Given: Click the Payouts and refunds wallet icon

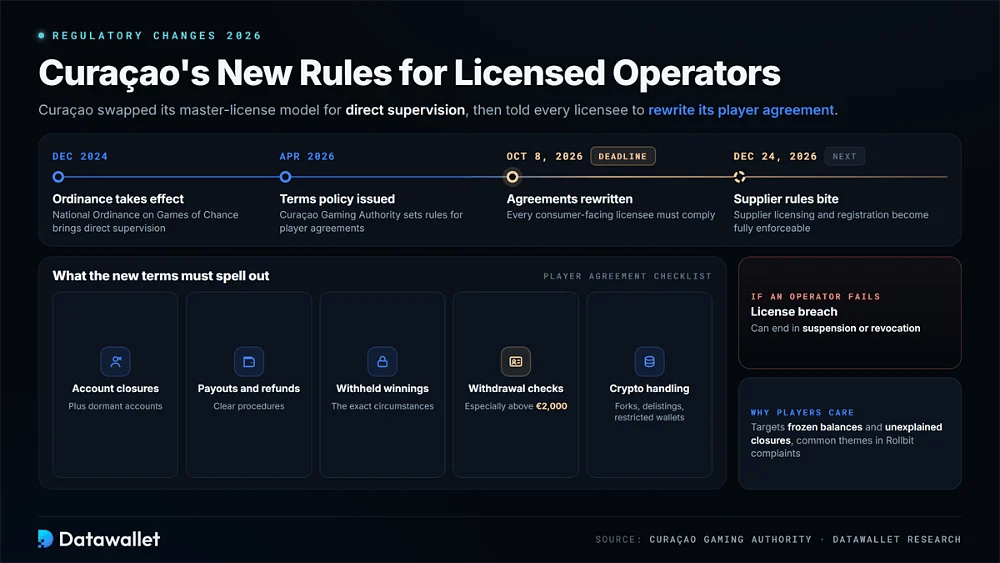Looking at the screenshot, I should 249,362.
